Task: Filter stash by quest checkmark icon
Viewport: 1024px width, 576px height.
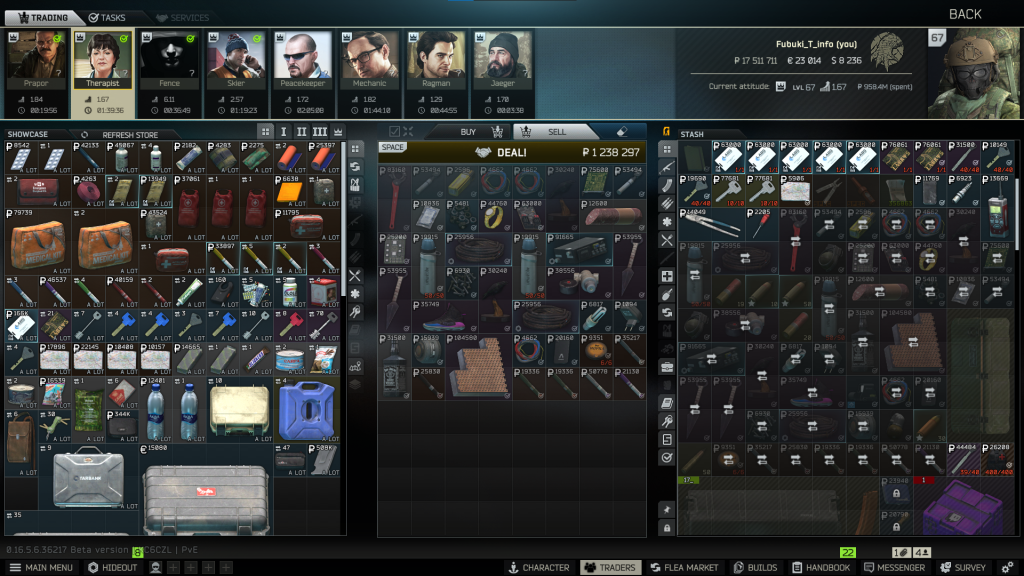Action: 667,458
